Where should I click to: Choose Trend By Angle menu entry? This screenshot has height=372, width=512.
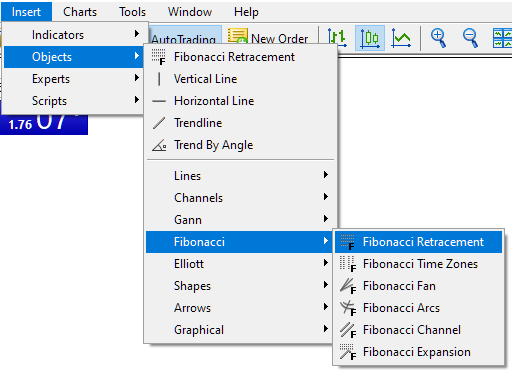(240, 145)
